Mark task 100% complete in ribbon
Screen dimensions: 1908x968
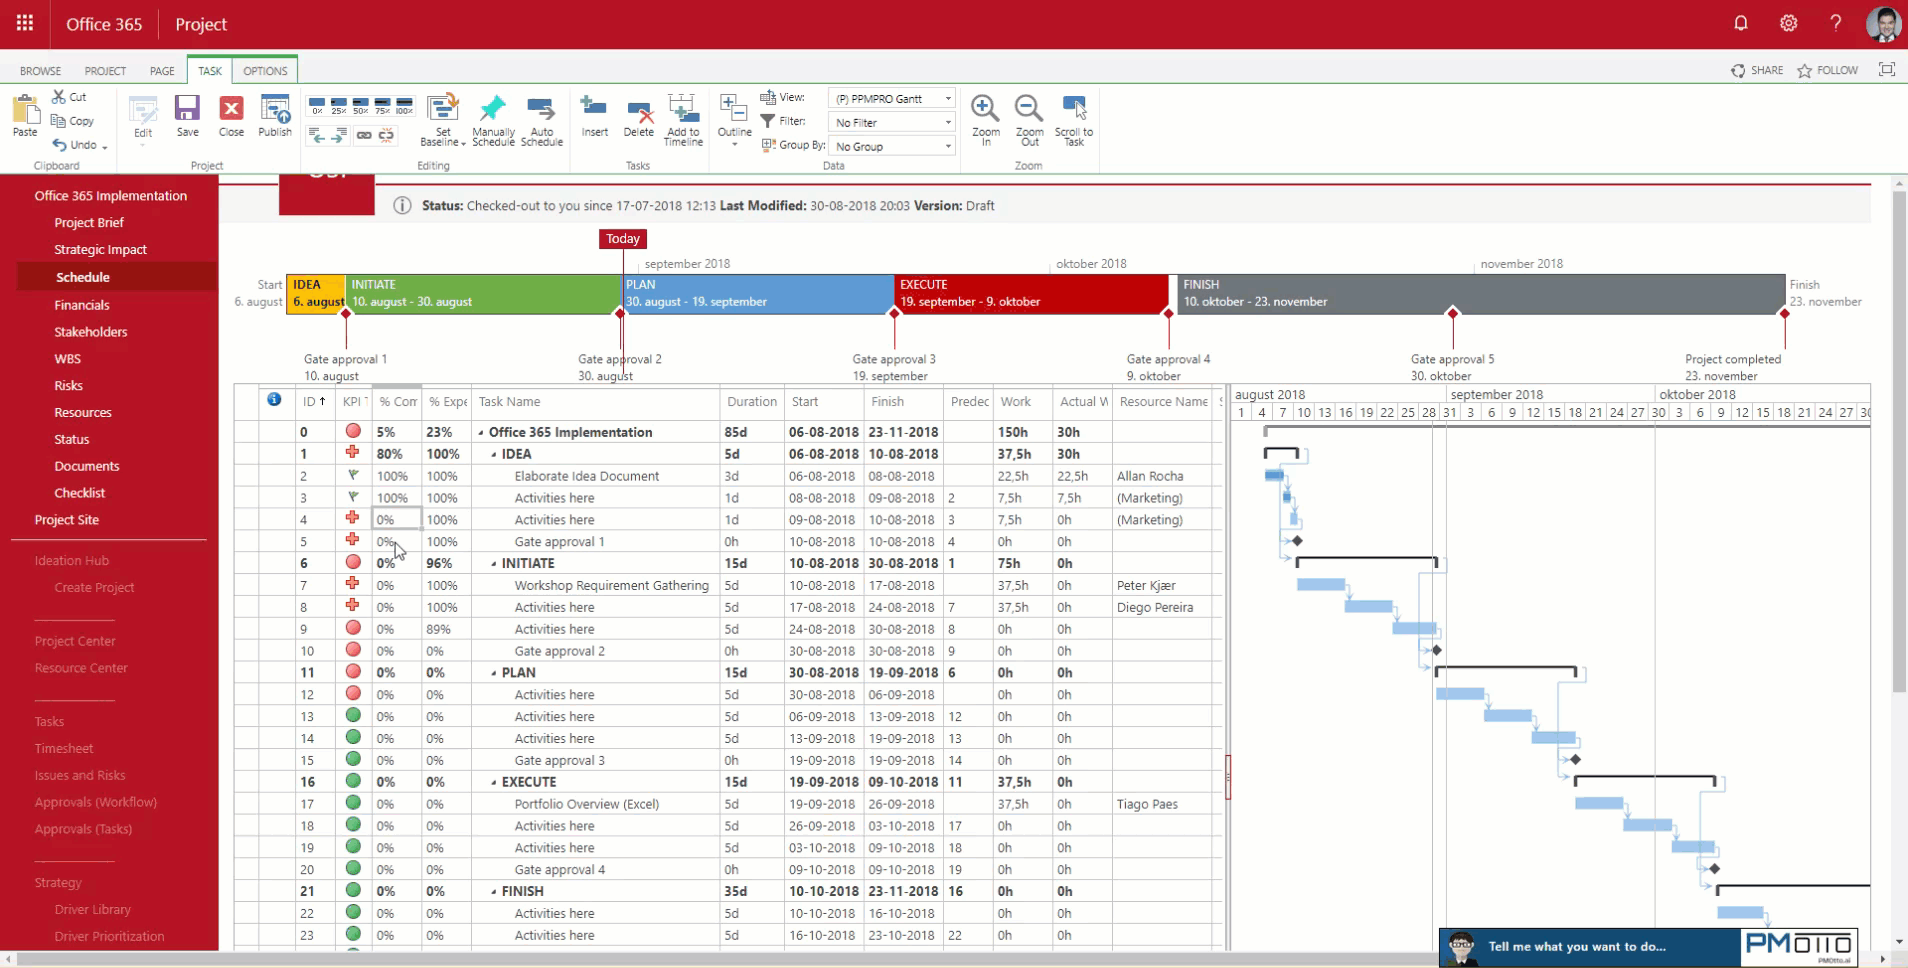click(405, 106)
